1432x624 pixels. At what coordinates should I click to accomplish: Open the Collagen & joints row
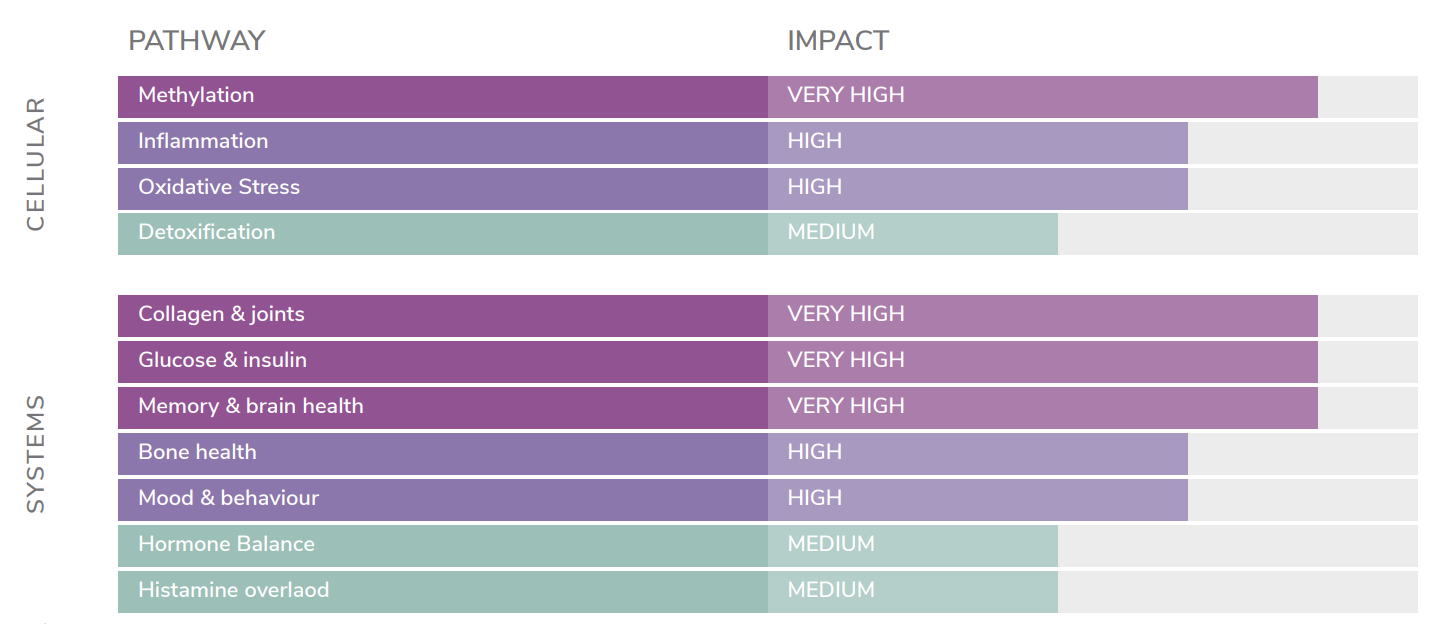[x=767, y=316]
